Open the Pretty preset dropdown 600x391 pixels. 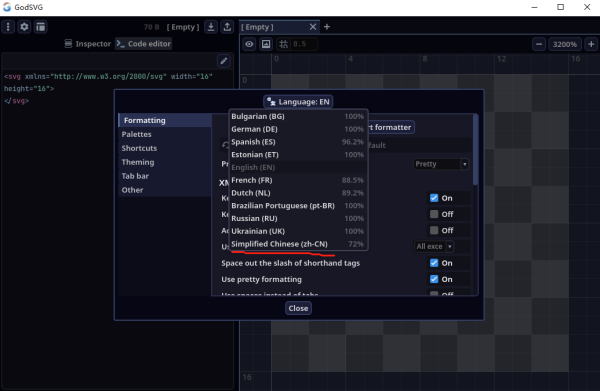click(441, 164)
